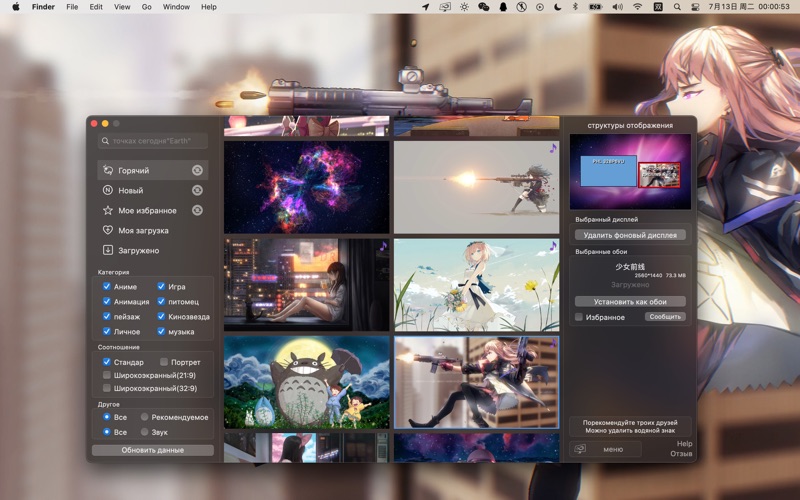Open the Apple menu
The image size is (800, 500).
[16, 7]
